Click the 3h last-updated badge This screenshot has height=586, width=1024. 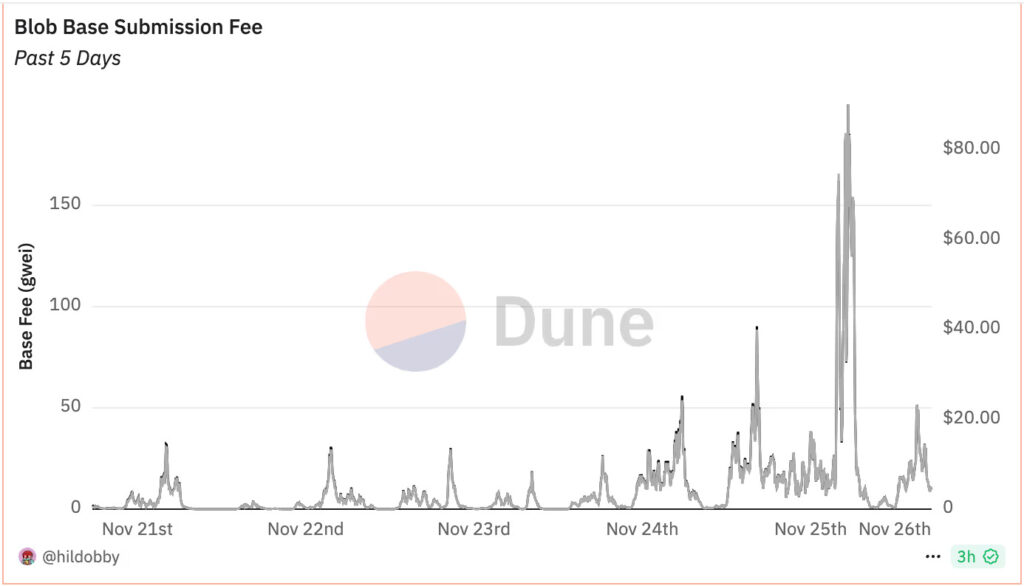pos(966,557)
